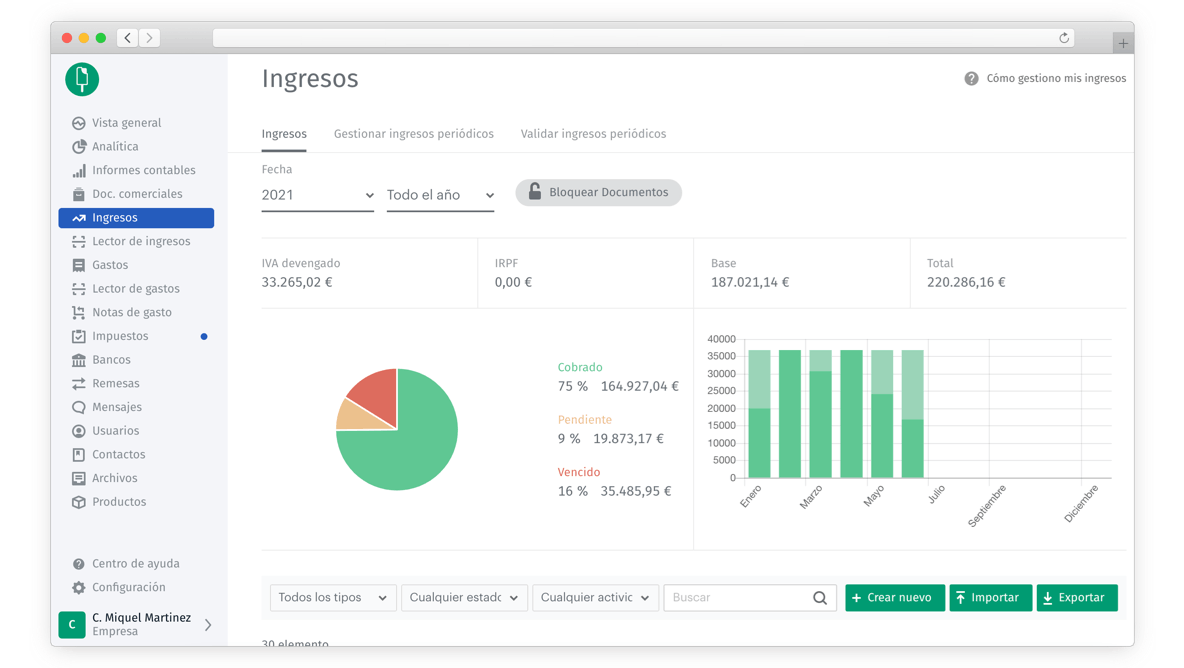1184x668 pixels.
Task: Open the Todos los tipos filter
Action: pyautogui.click(x=333, y=598)
